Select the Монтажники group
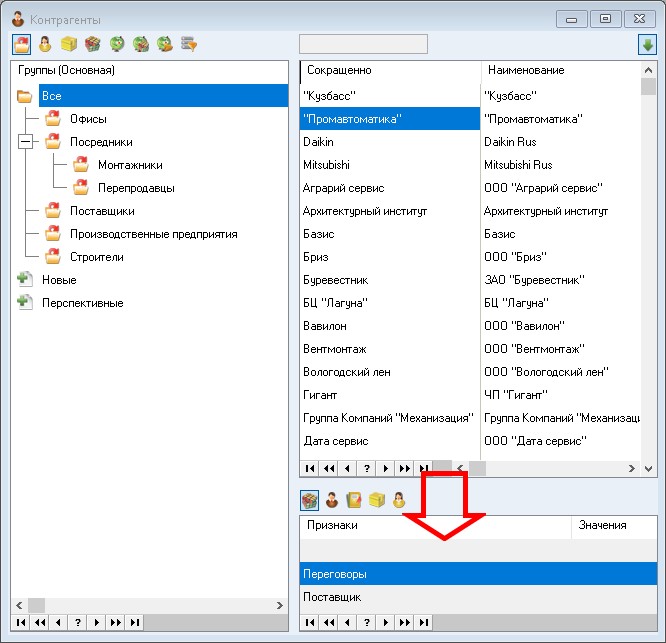Image resolution: width=666 pixels, height=643 pixels. pyautogui.click(x=130, y=165)
